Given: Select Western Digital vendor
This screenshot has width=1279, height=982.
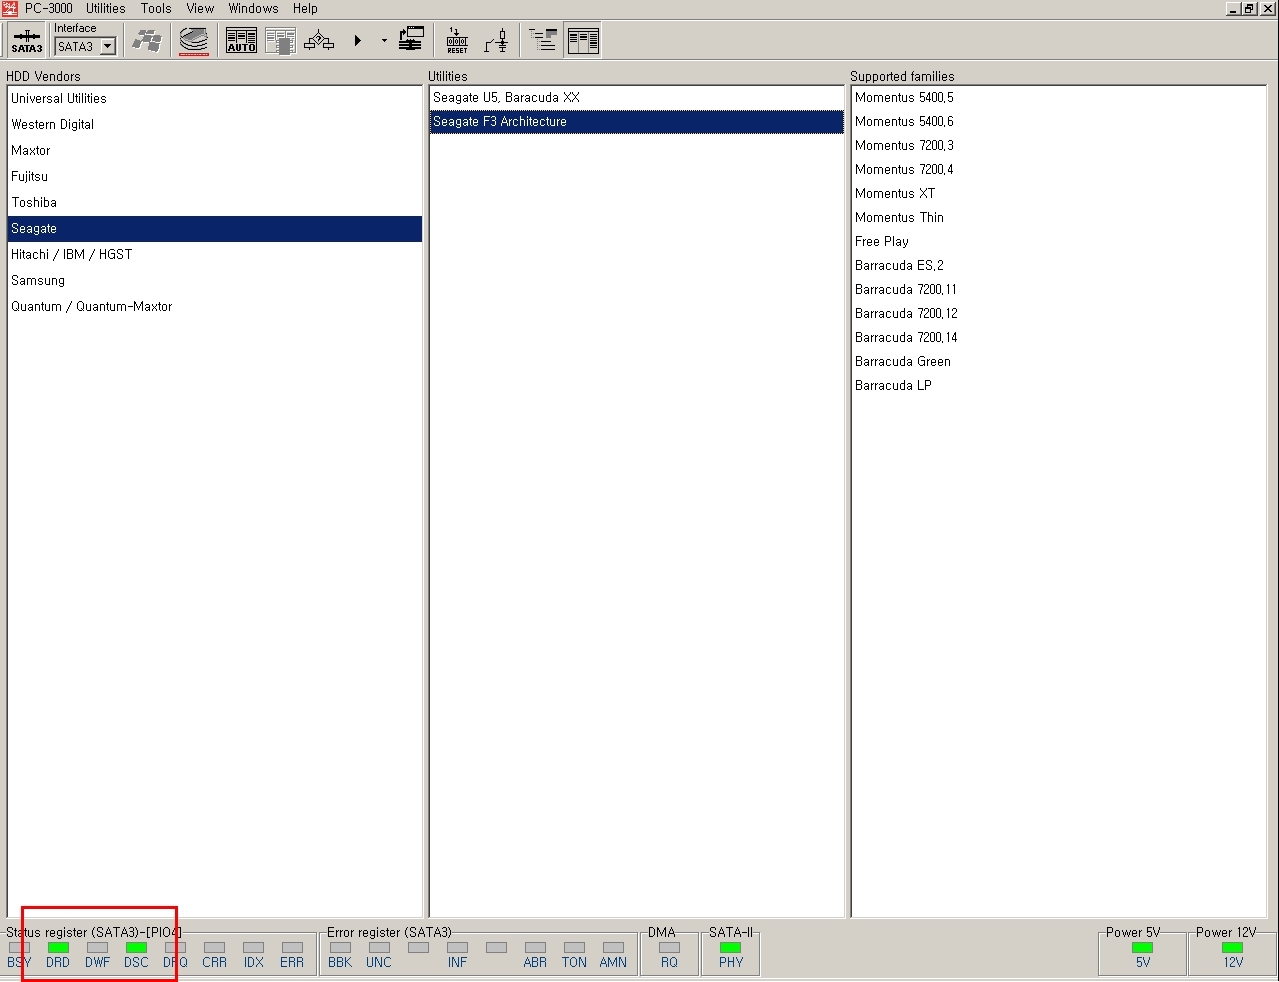Looking at the screenshot, I should [215, 124].
